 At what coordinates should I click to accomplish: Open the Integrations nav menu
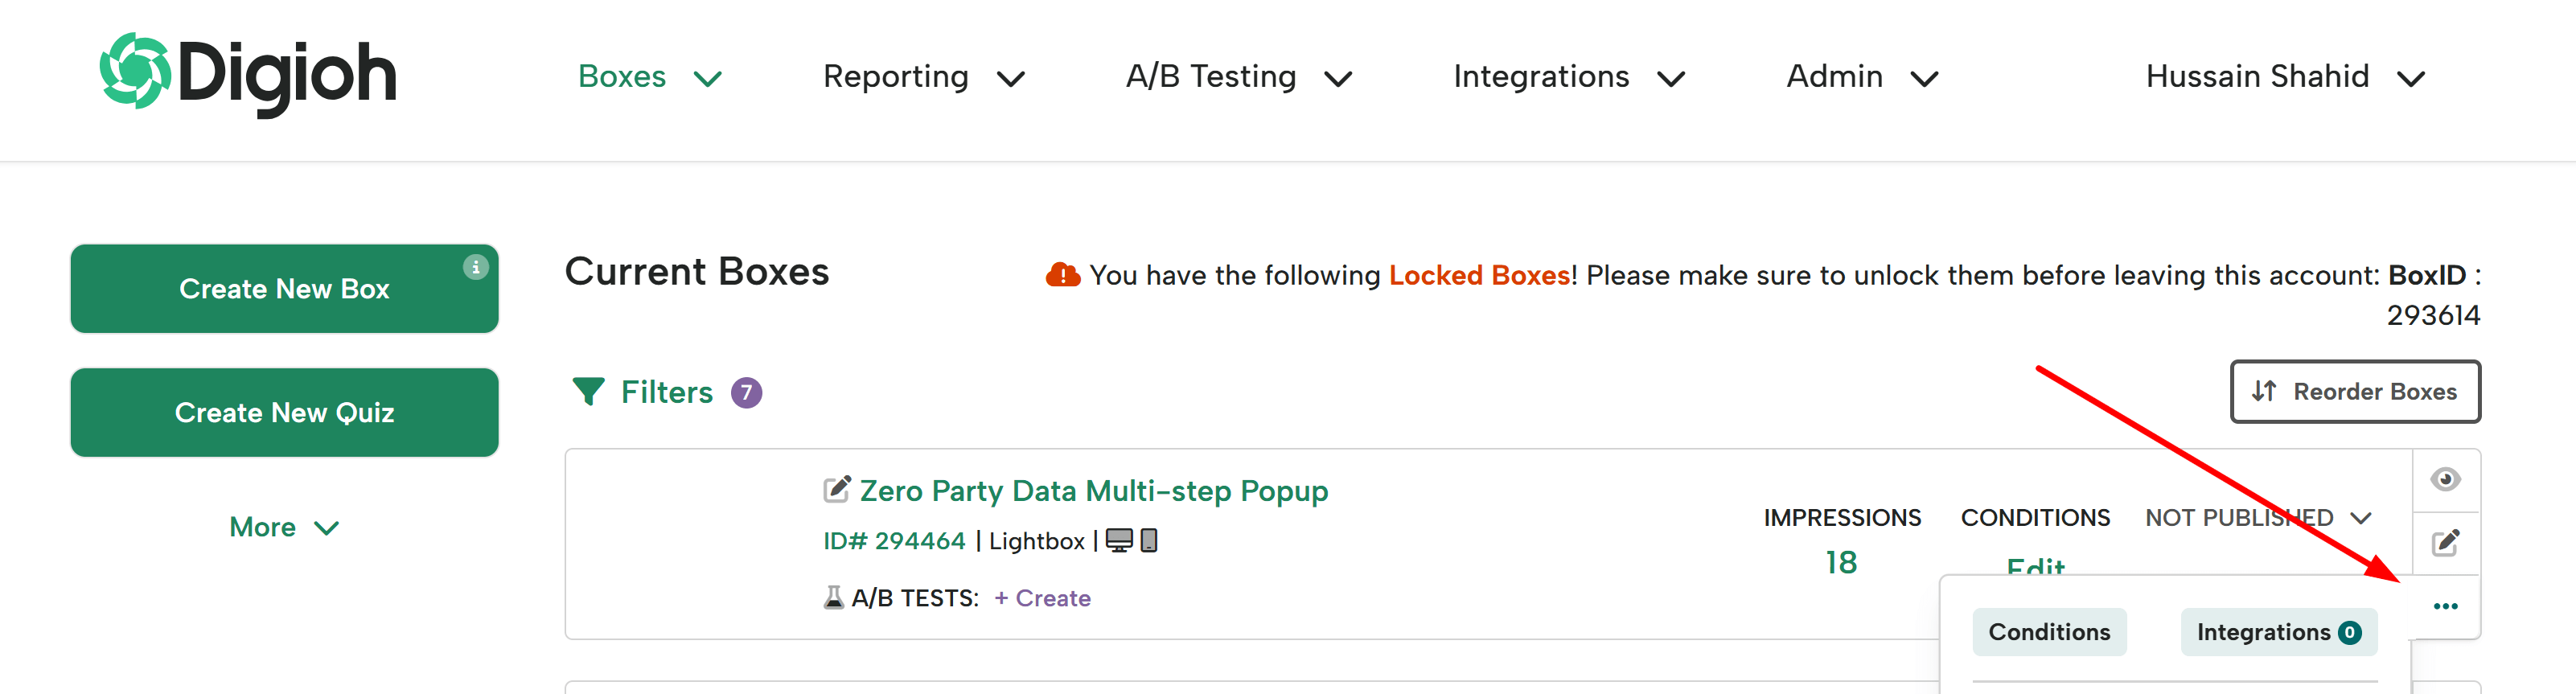(1569, 77)
